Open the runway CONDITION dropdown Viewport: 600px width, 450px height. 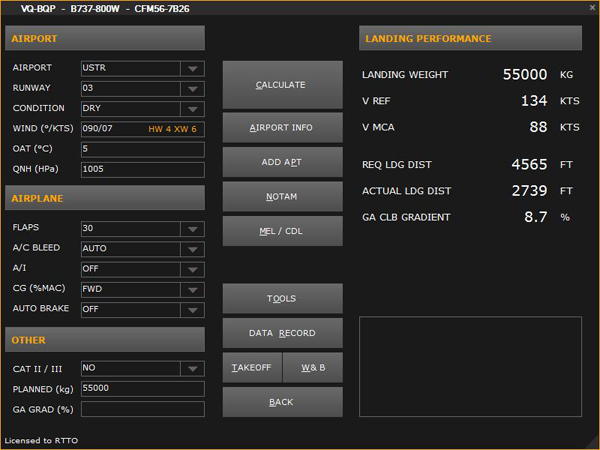tap(191, 109)
